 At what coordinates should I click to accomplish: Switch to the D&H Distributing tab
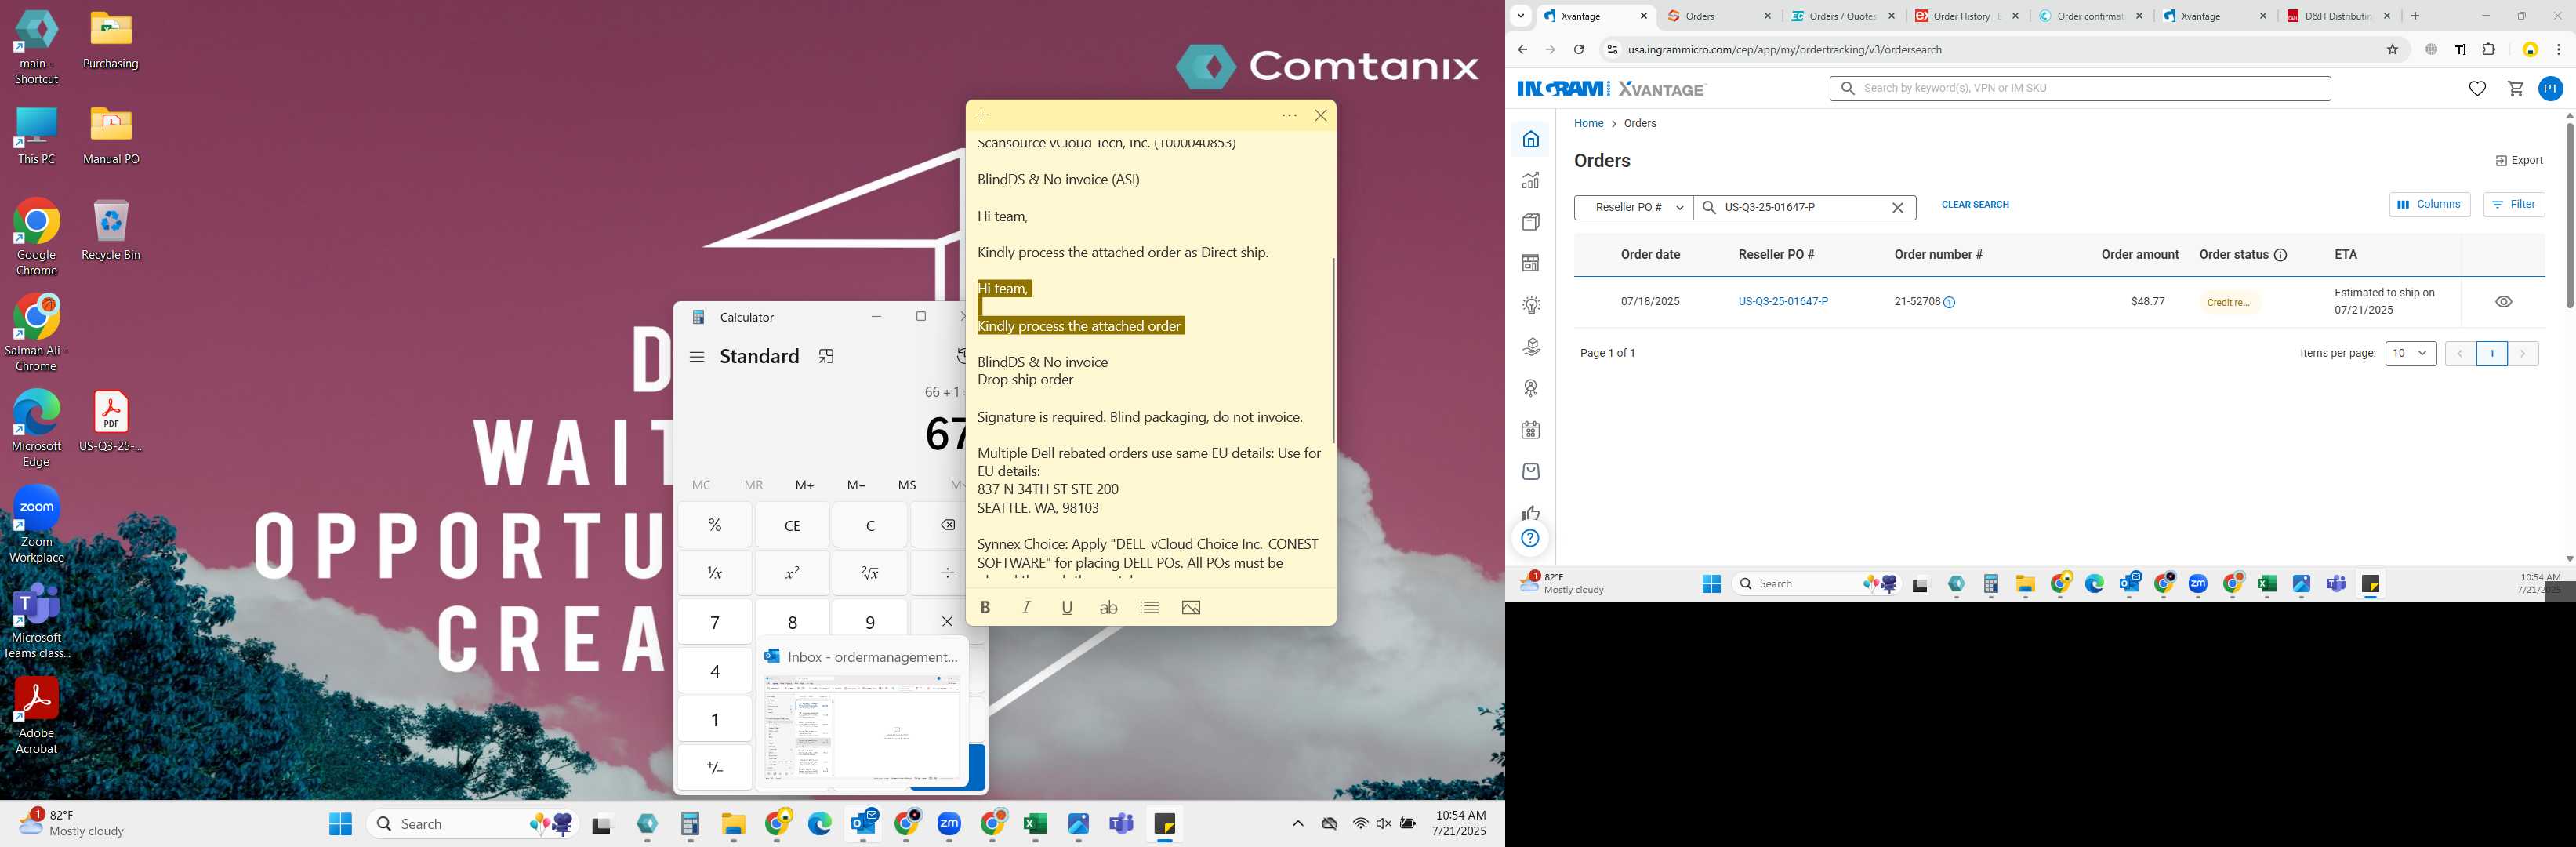[2337, 16]
